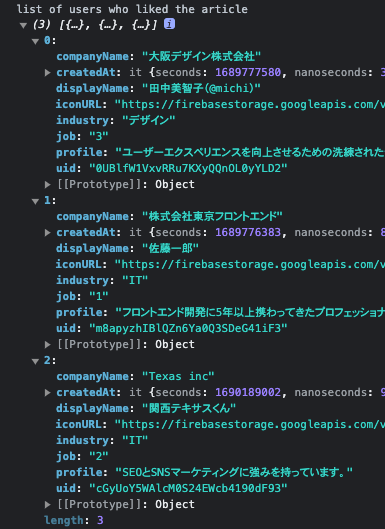The height and width of the screenshot is (529, 385).
Task: Expand Prototype under uid m8apyzhIBlQZn6Ya0Q3SDeG41iF3
Action: (48, 344)
